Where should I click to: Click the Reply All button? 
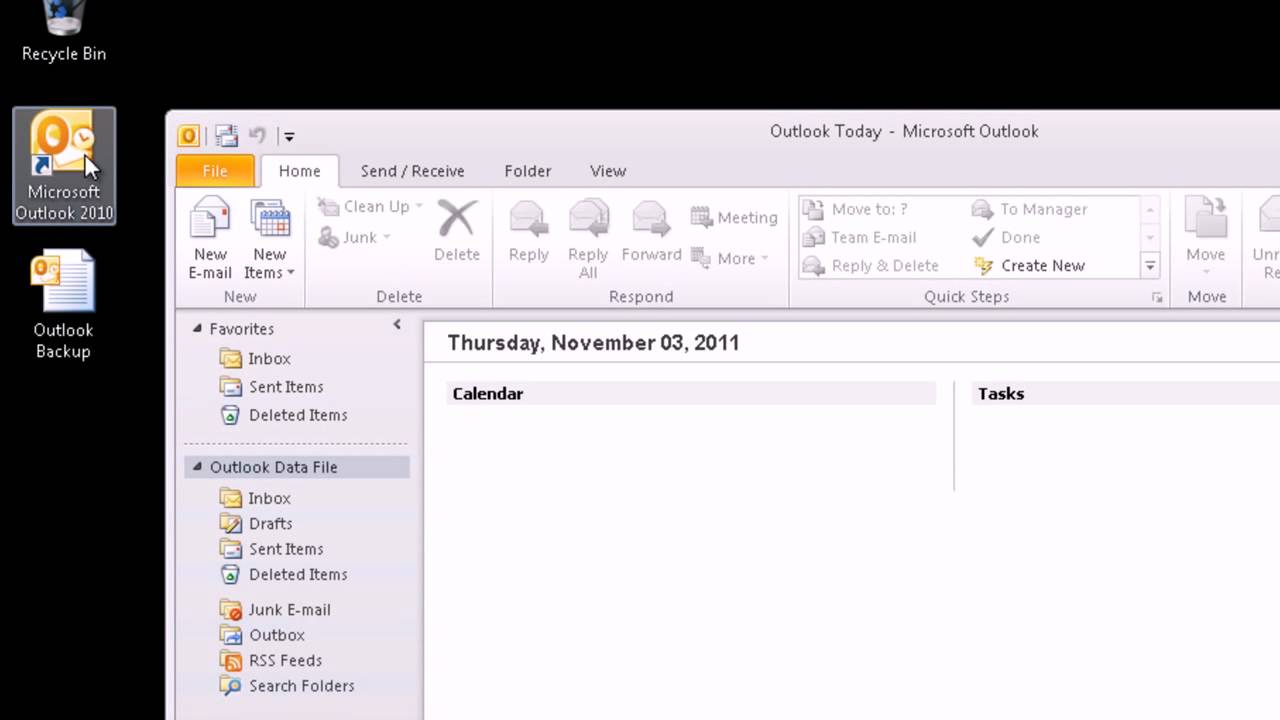coord(588,239)
